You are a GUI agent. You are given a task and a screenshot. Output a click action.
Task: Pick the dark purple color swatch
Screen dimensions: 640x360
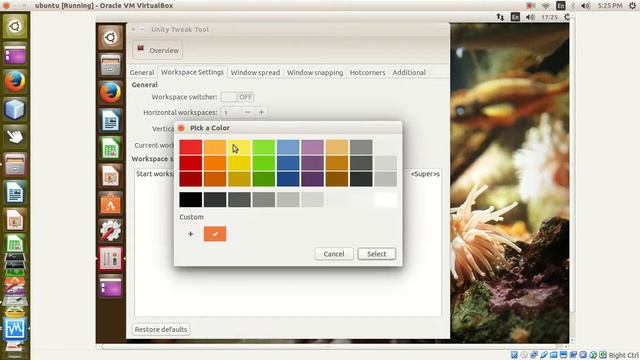pyautogui.click(x=313, y=179)
